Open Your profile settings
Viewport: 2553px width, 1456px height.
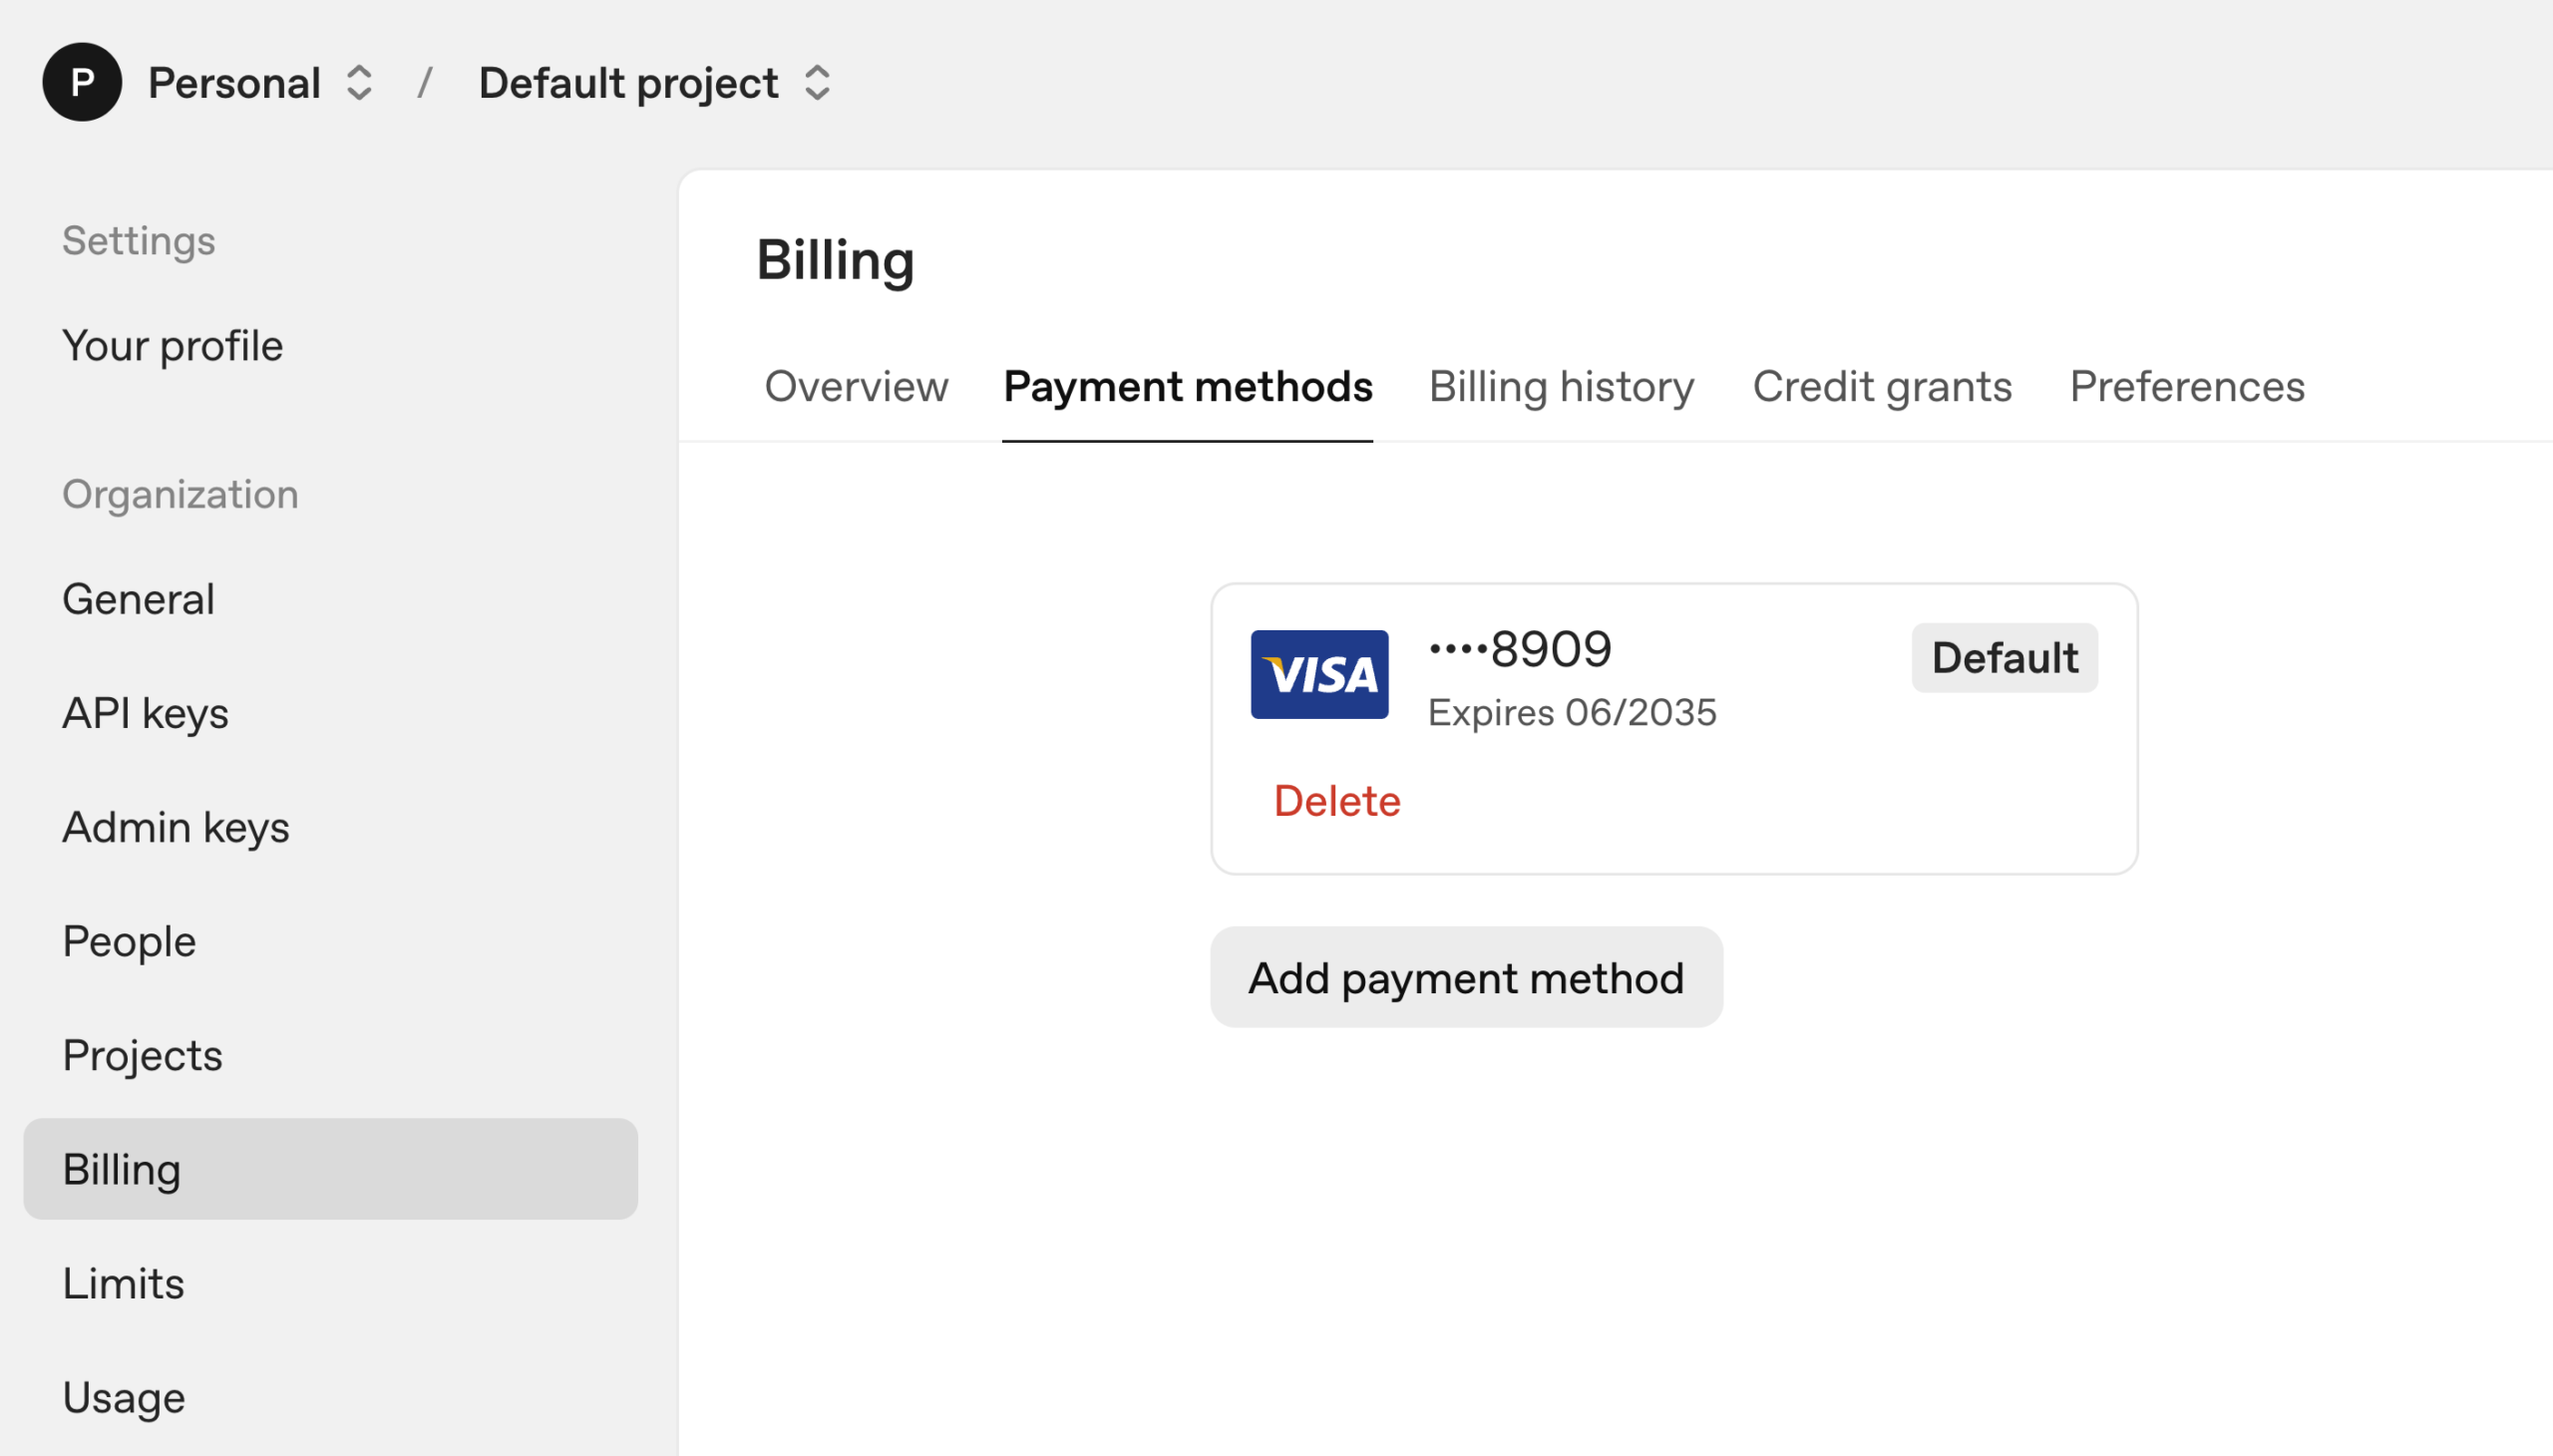pyautogui.click(x=173, y=346)
